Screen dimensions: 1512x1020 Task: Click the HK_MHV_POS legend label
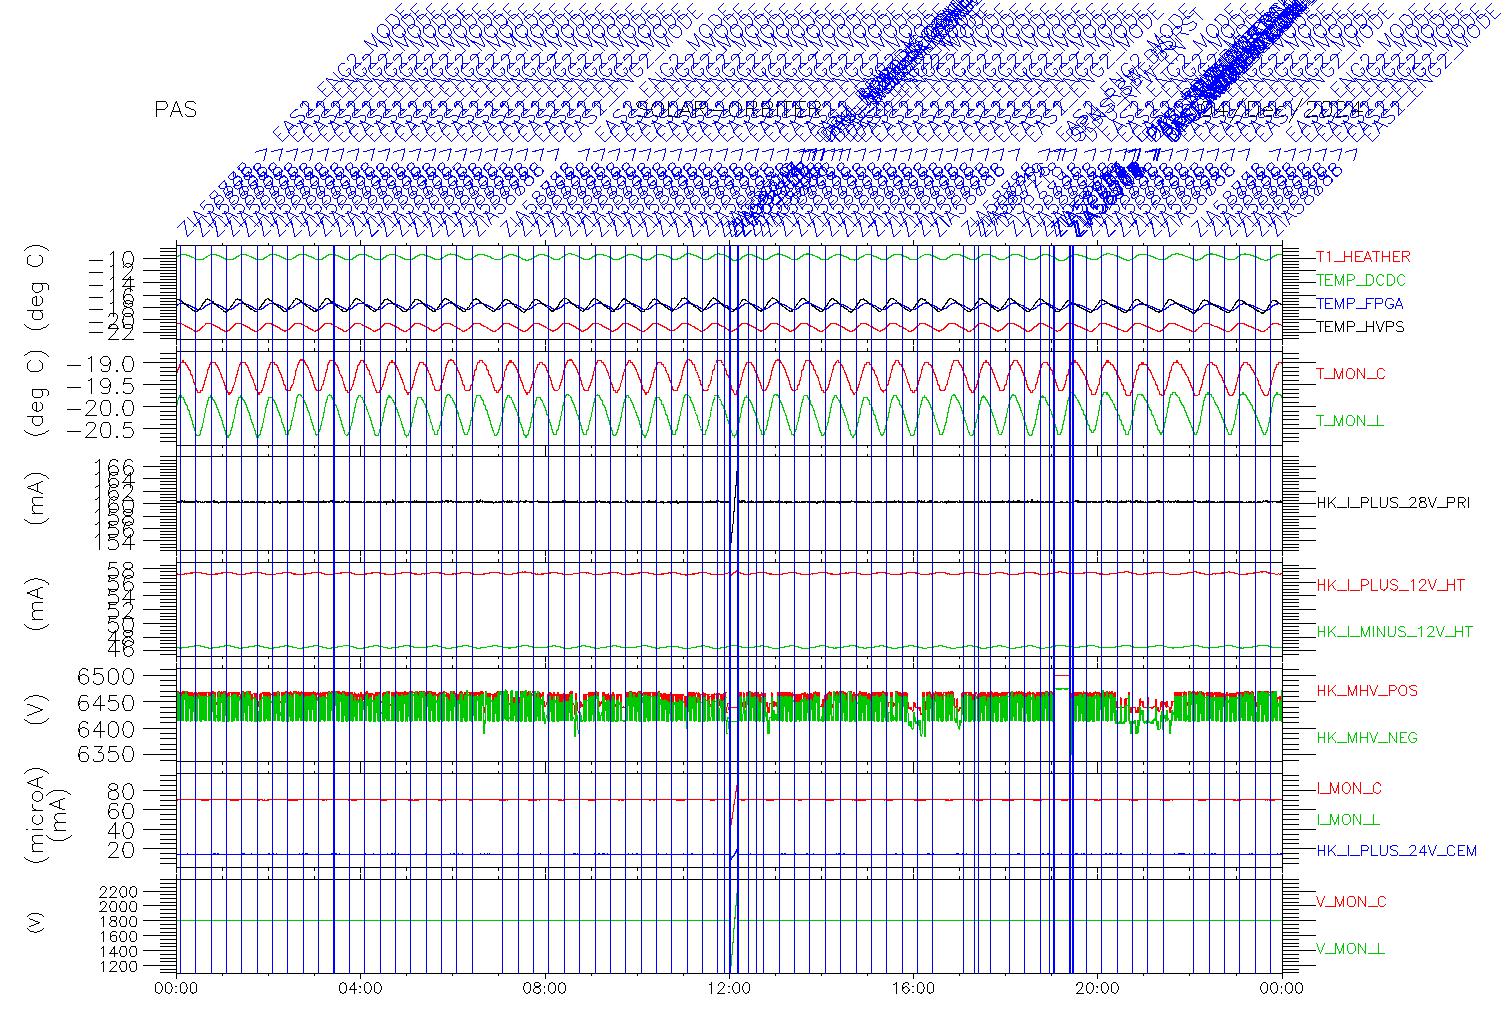pyautogui.click(x=1367, y=691)
